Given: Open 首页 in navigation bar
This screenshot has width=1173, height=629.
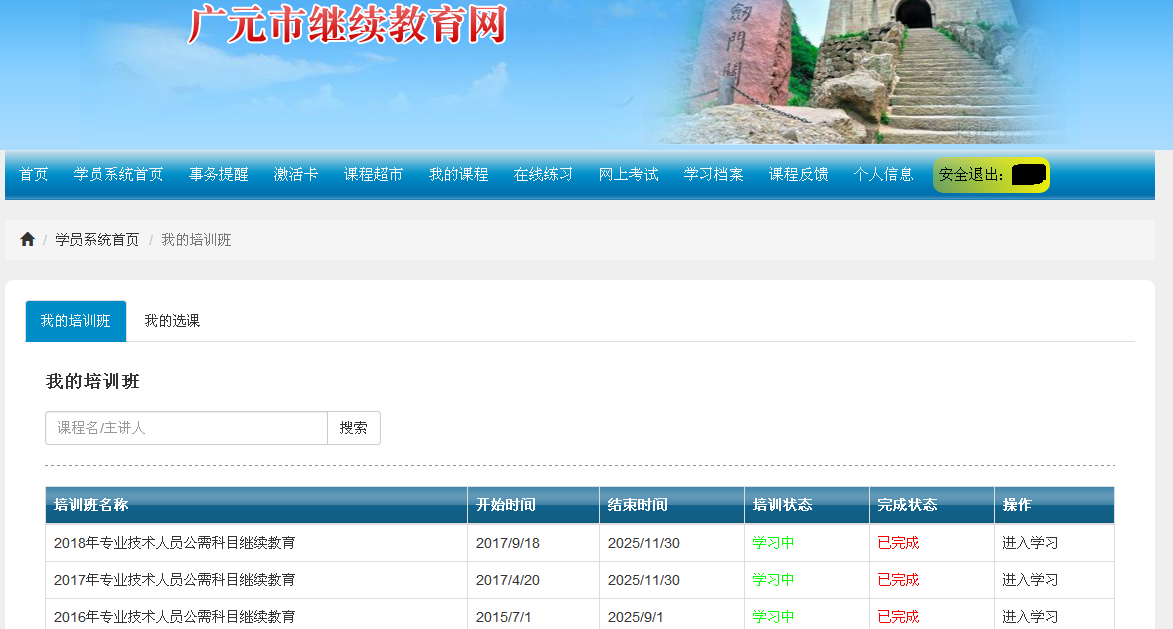Looking at the screenshot, I should 34,174.
